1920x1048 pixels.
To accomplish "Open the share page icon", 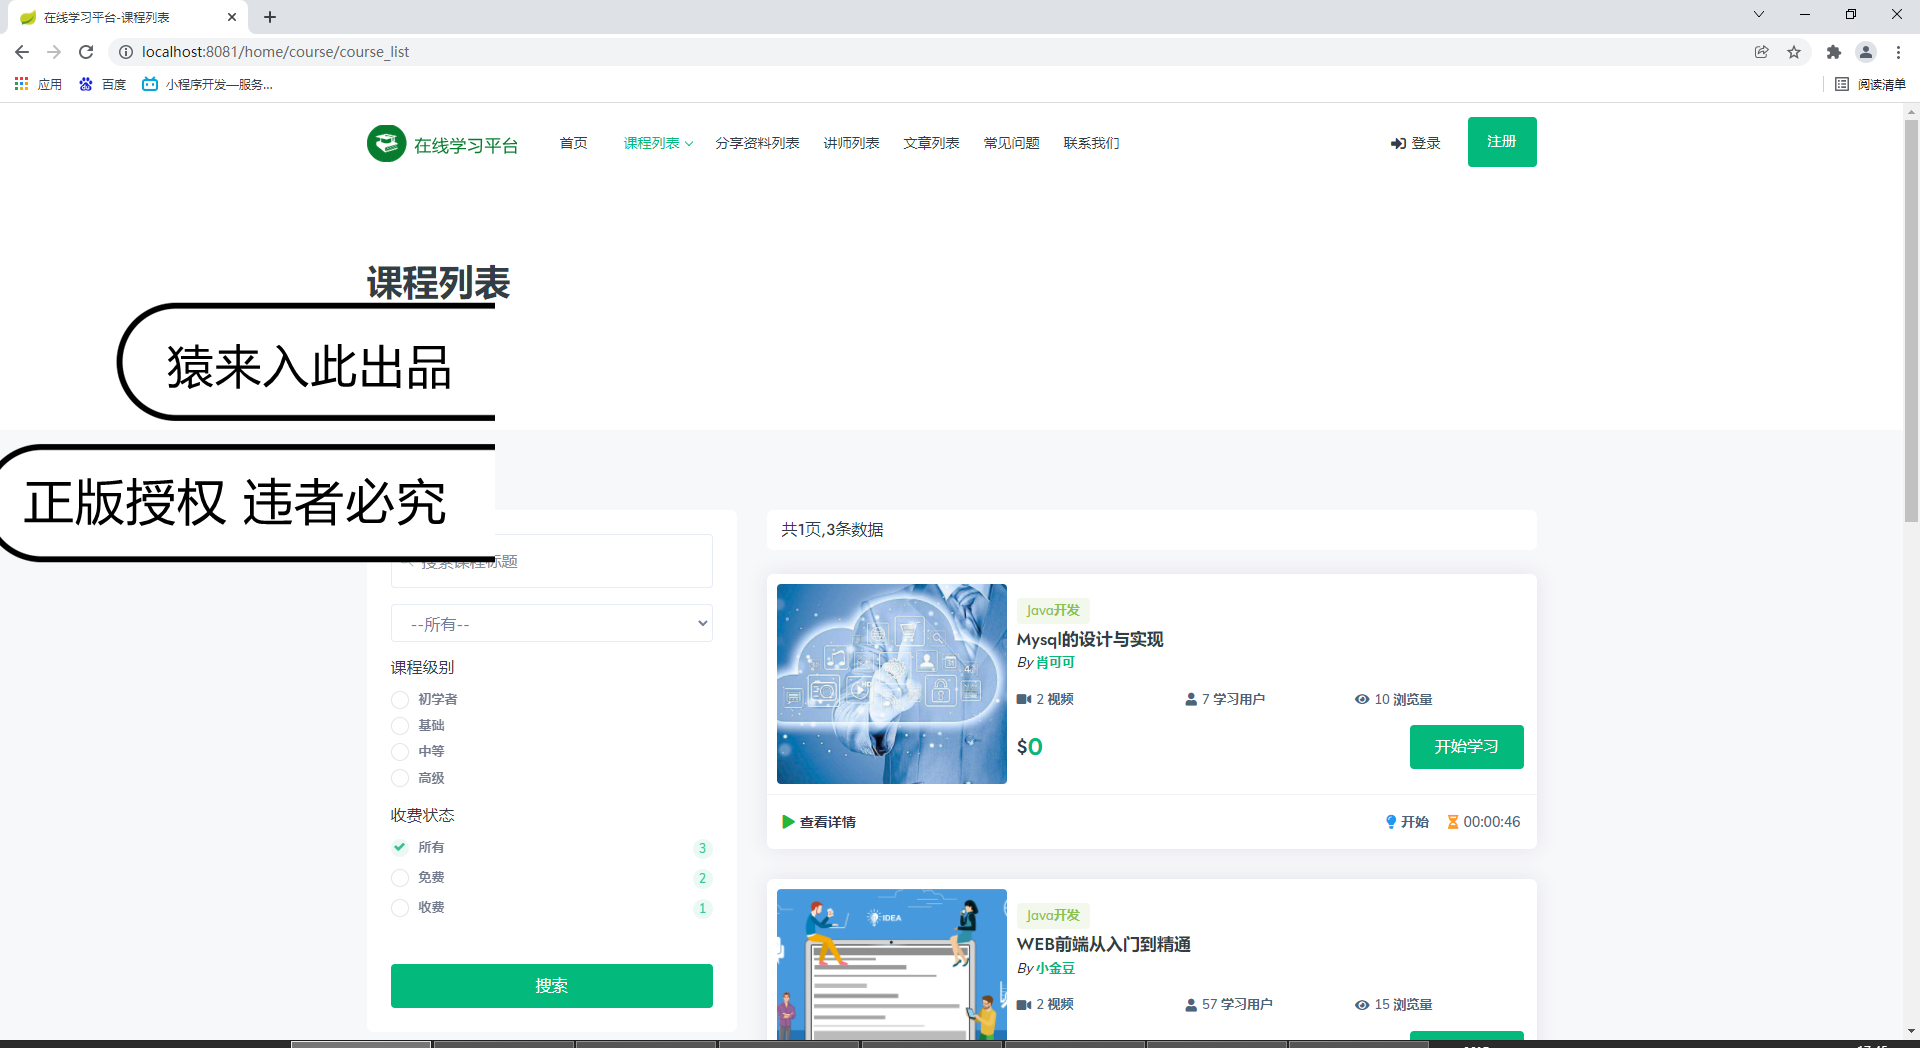I will pyautogui.click(x=1762, y=52).
